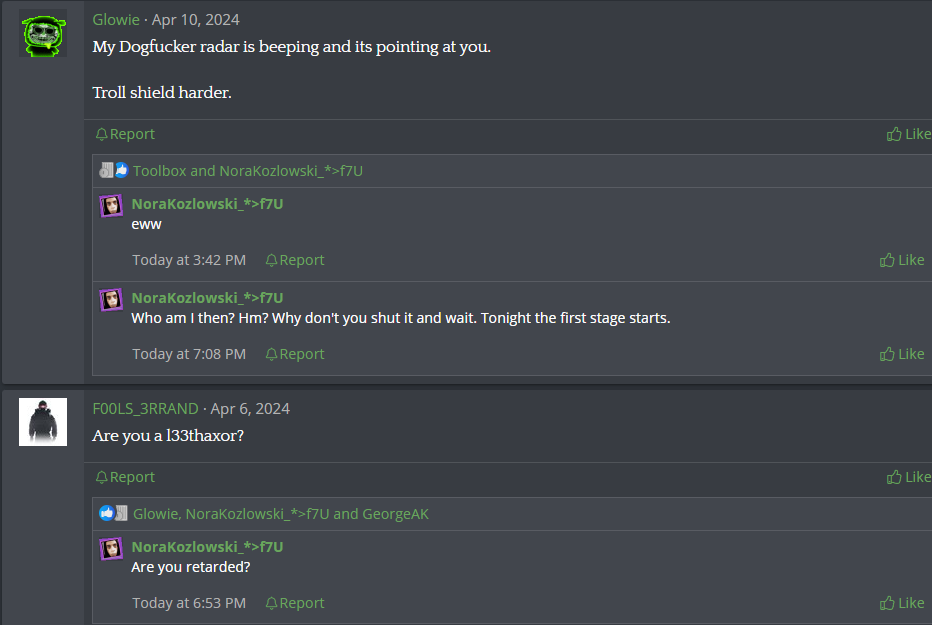Viewport: 932px width, 625px height.
Task: Click Nora's avatar beside "Are you retarded?" comment
Action: click(111, 549)
